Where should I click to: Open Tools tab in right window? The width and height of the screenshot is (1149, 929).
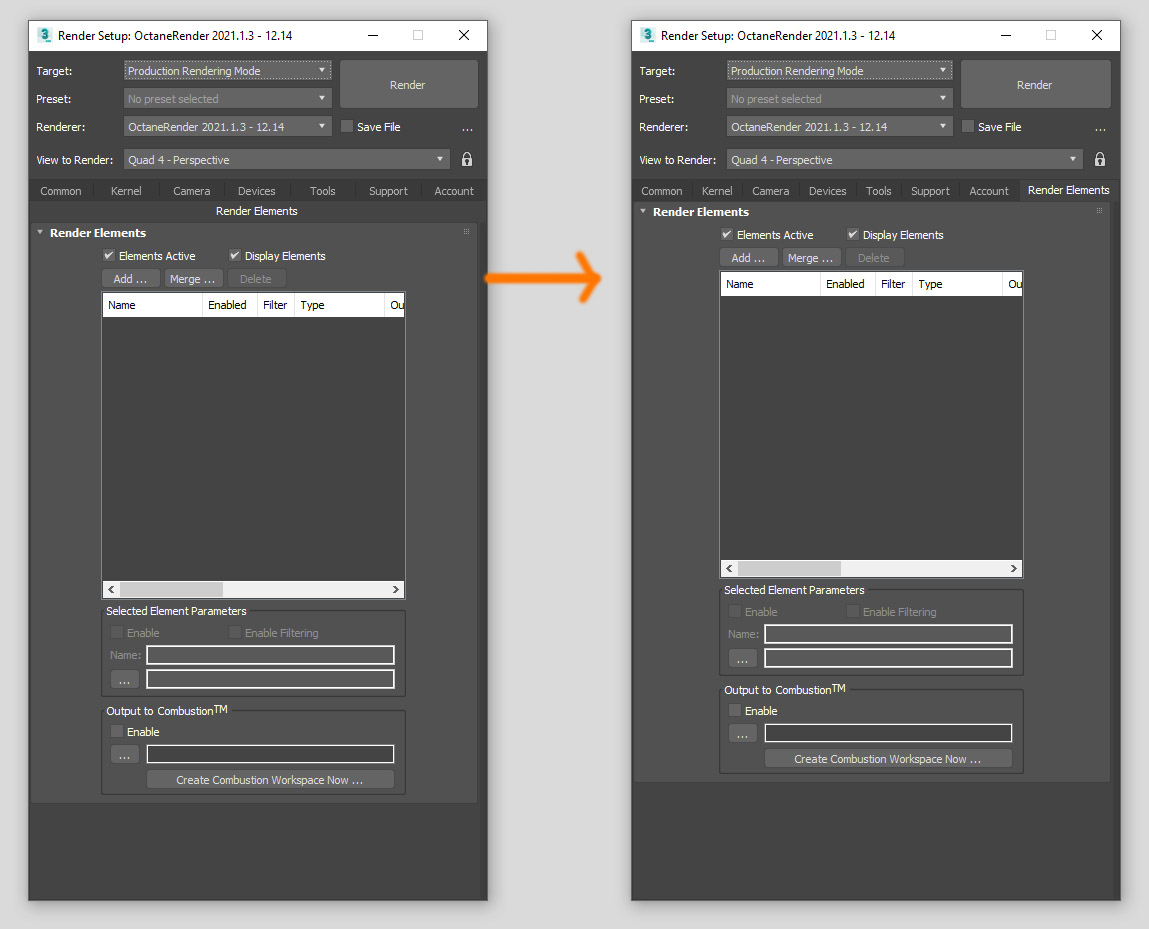pyautogui.click(x=879, y=190)
